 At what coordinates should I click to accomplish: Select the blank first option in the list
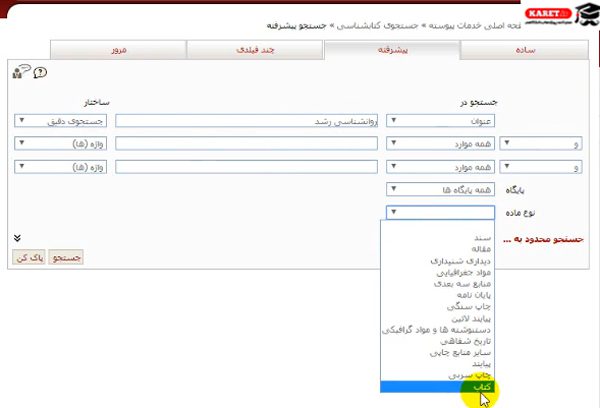coord(437,227)
